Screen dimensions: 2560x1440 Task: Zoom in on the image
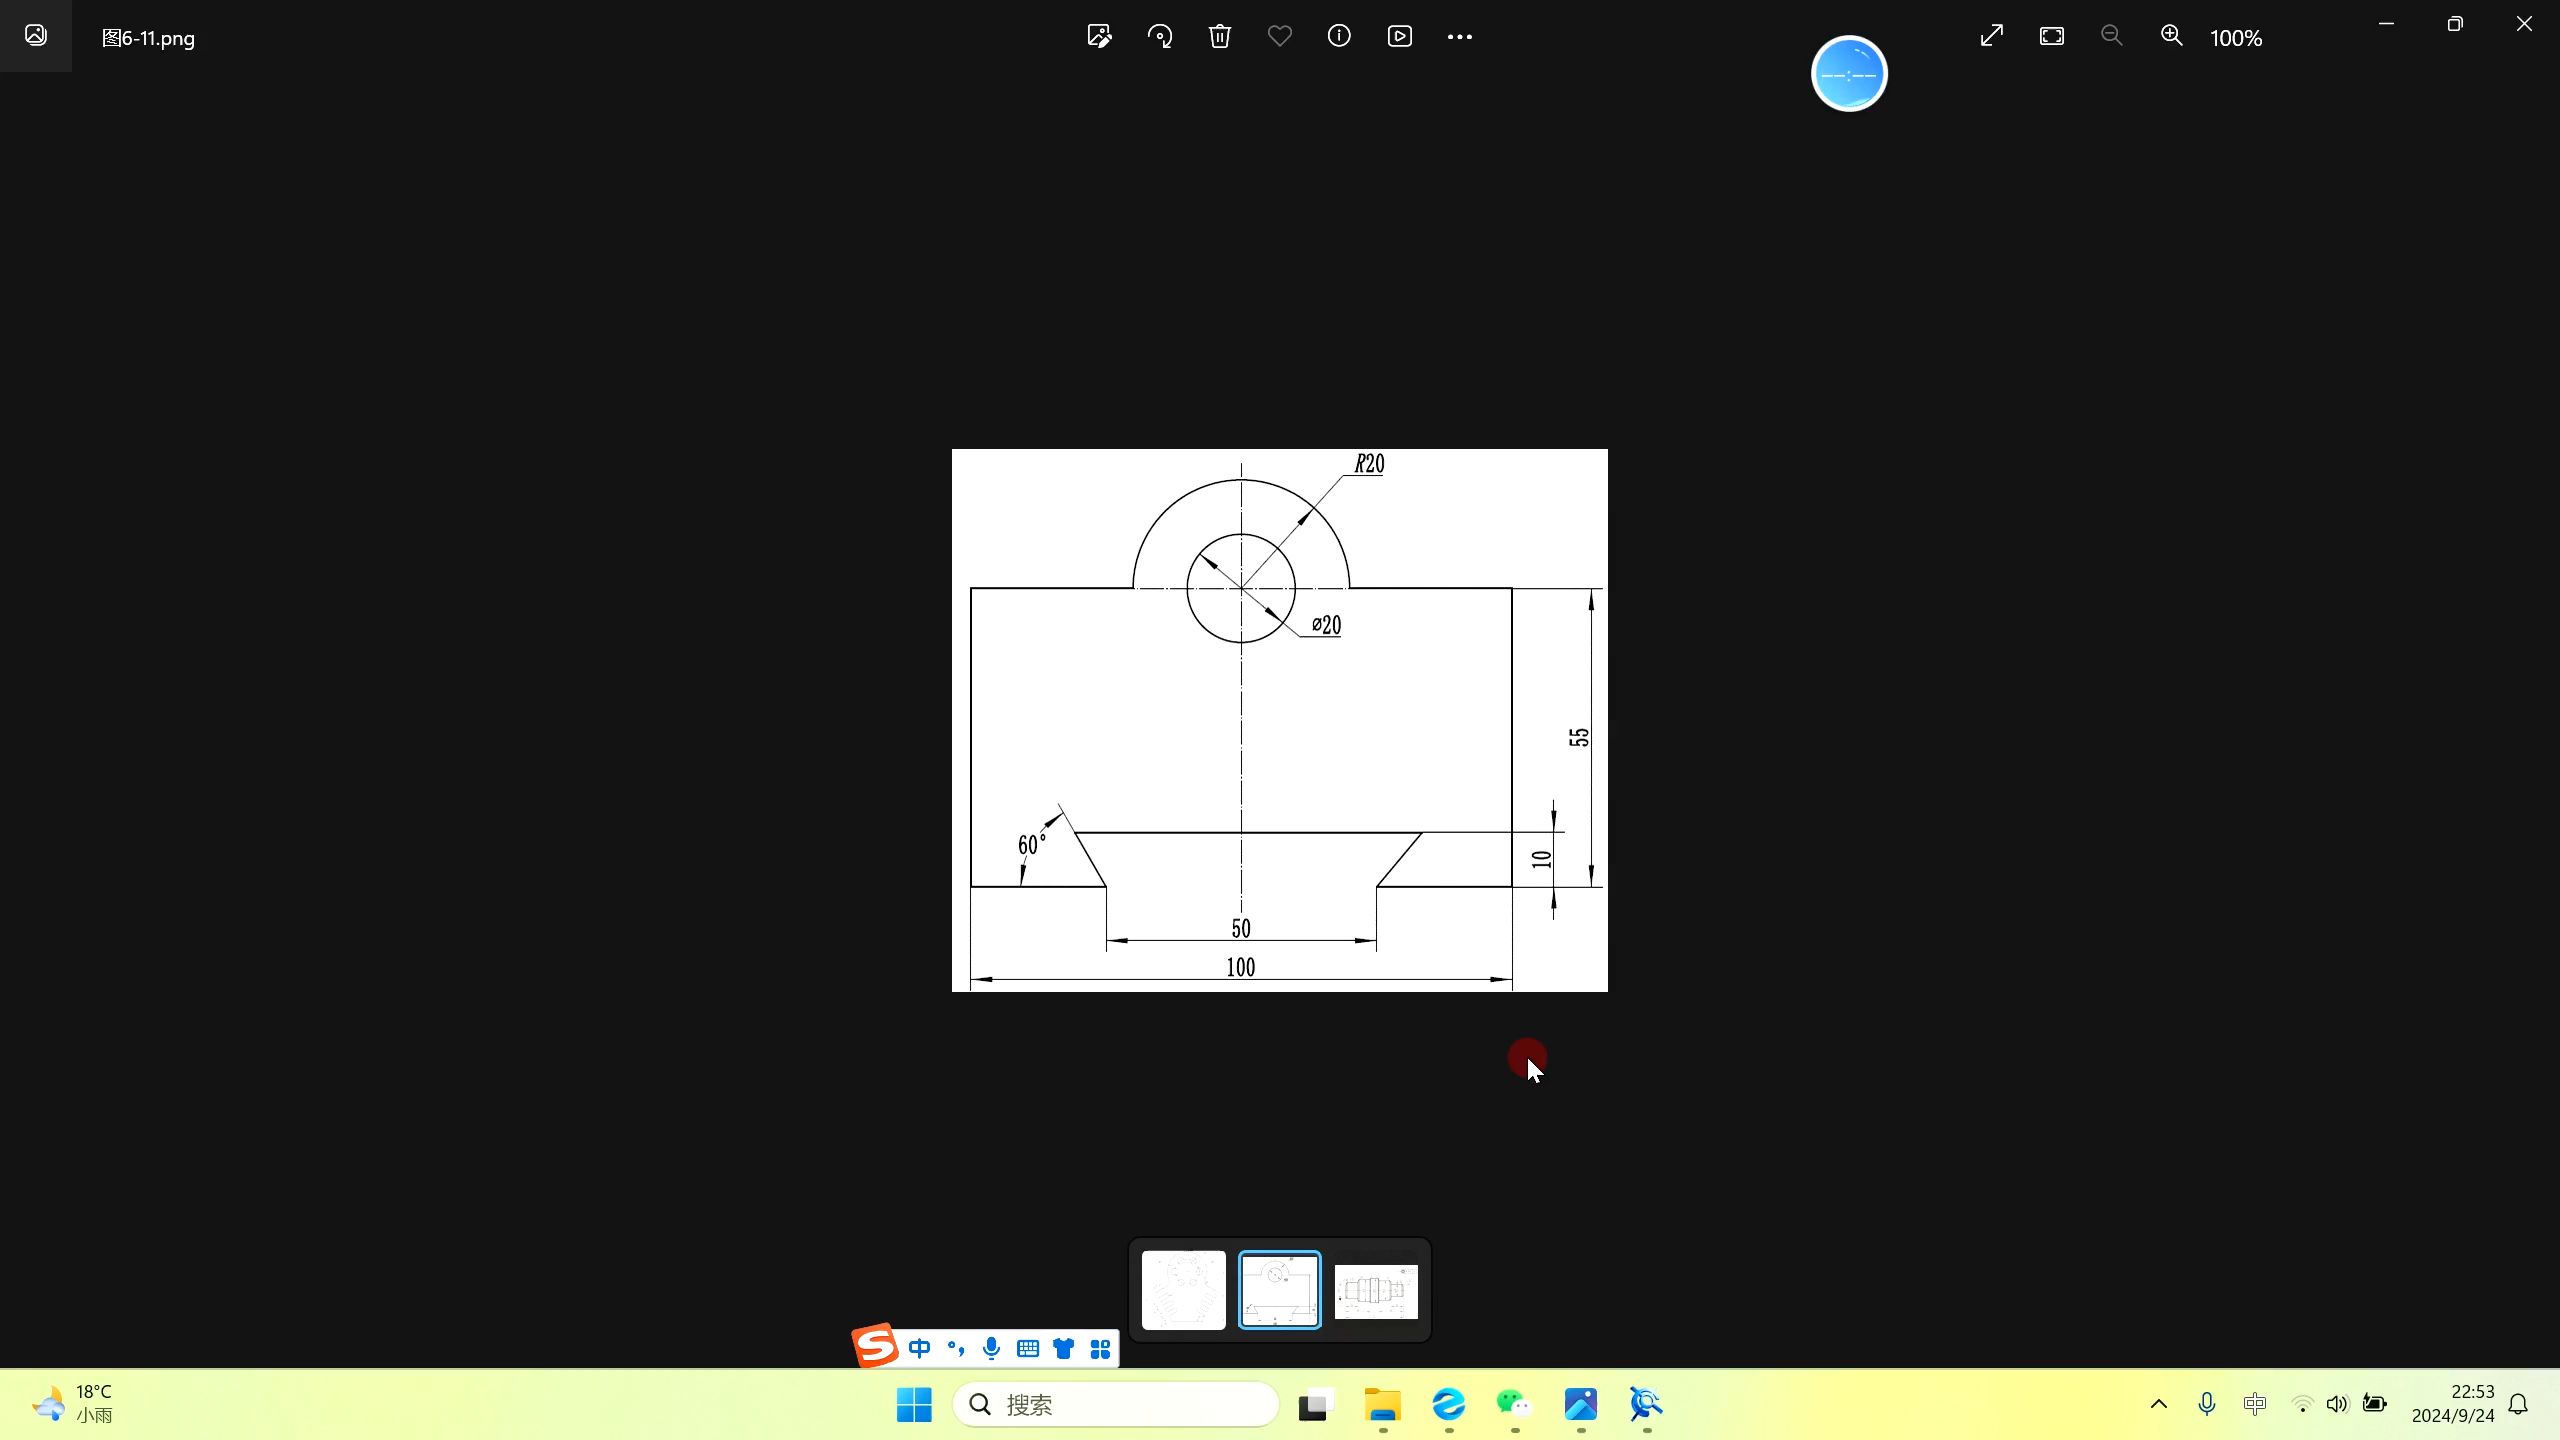point(2171,37)
